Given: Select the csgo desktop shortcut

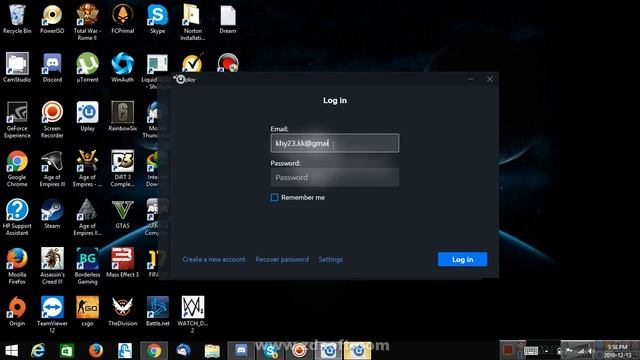Looking at the screenshot, I should pyautogui.click(x=87, y=311).
